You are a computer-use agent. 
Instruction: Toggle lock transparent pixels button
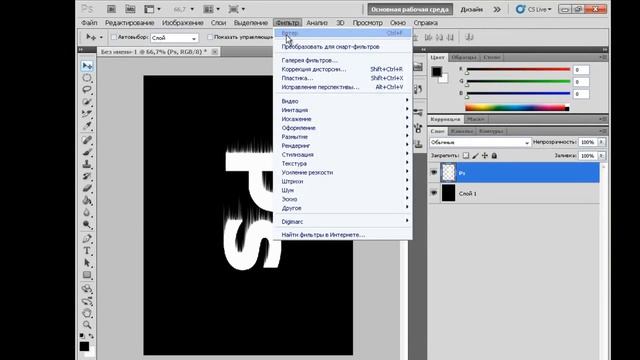click(466, 156)
